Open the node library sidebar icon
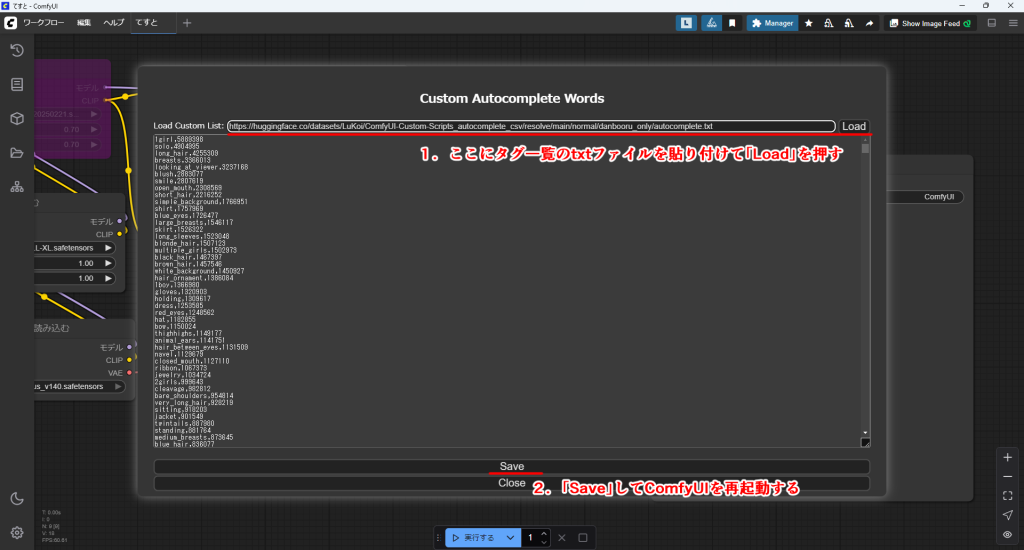1024x550 pixels. (17, 84)
